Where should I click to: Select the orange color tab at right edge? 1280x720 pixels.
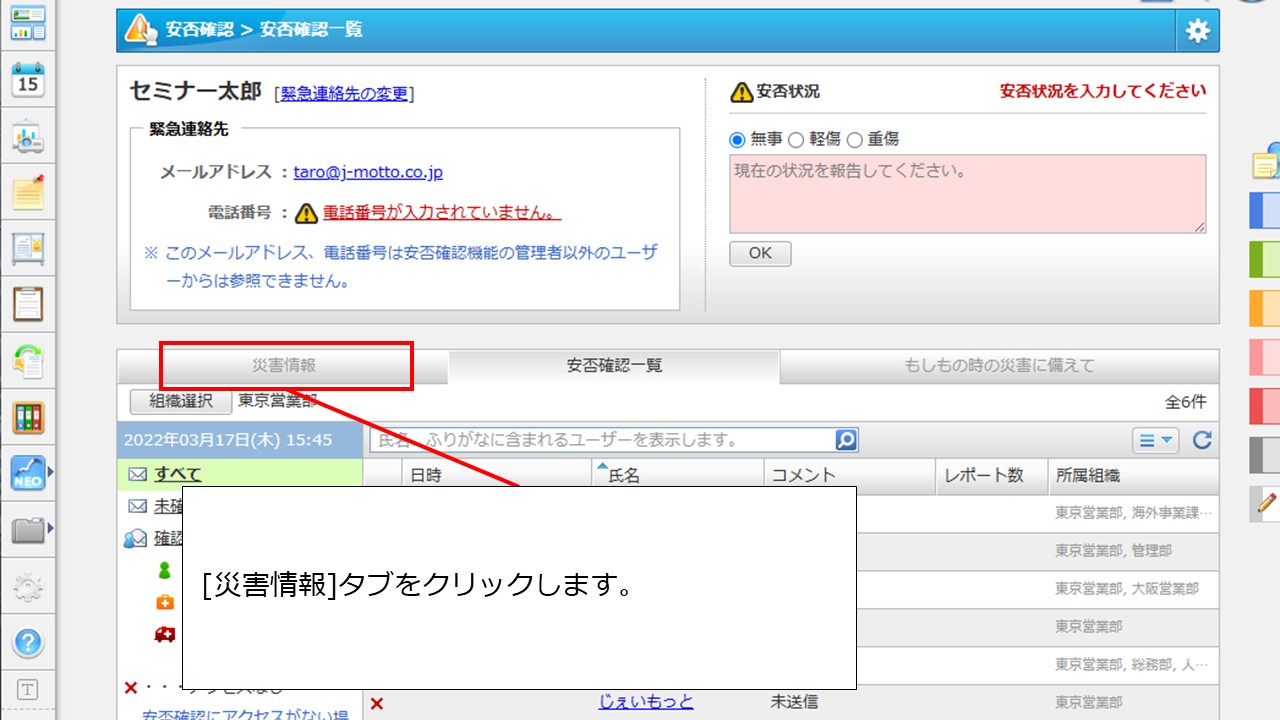1266,308
